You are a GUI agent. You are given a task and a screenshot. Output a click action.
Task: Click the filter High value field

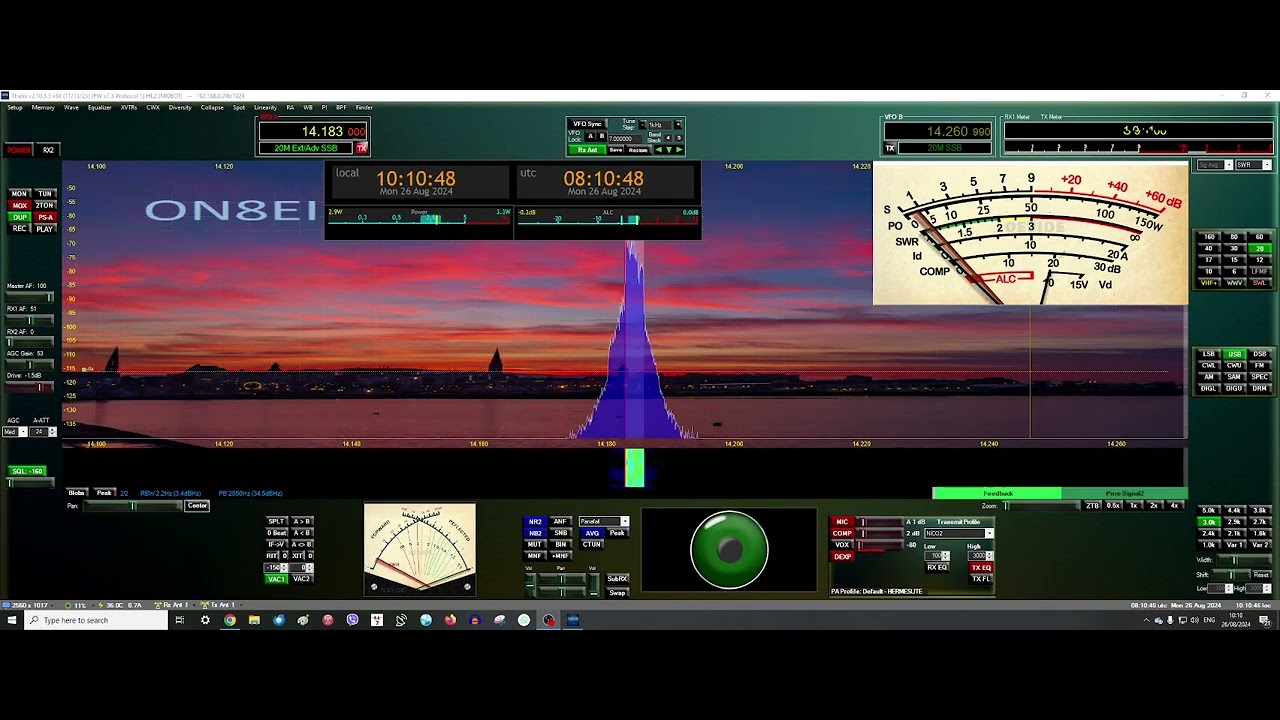(x=1258, y=589)
